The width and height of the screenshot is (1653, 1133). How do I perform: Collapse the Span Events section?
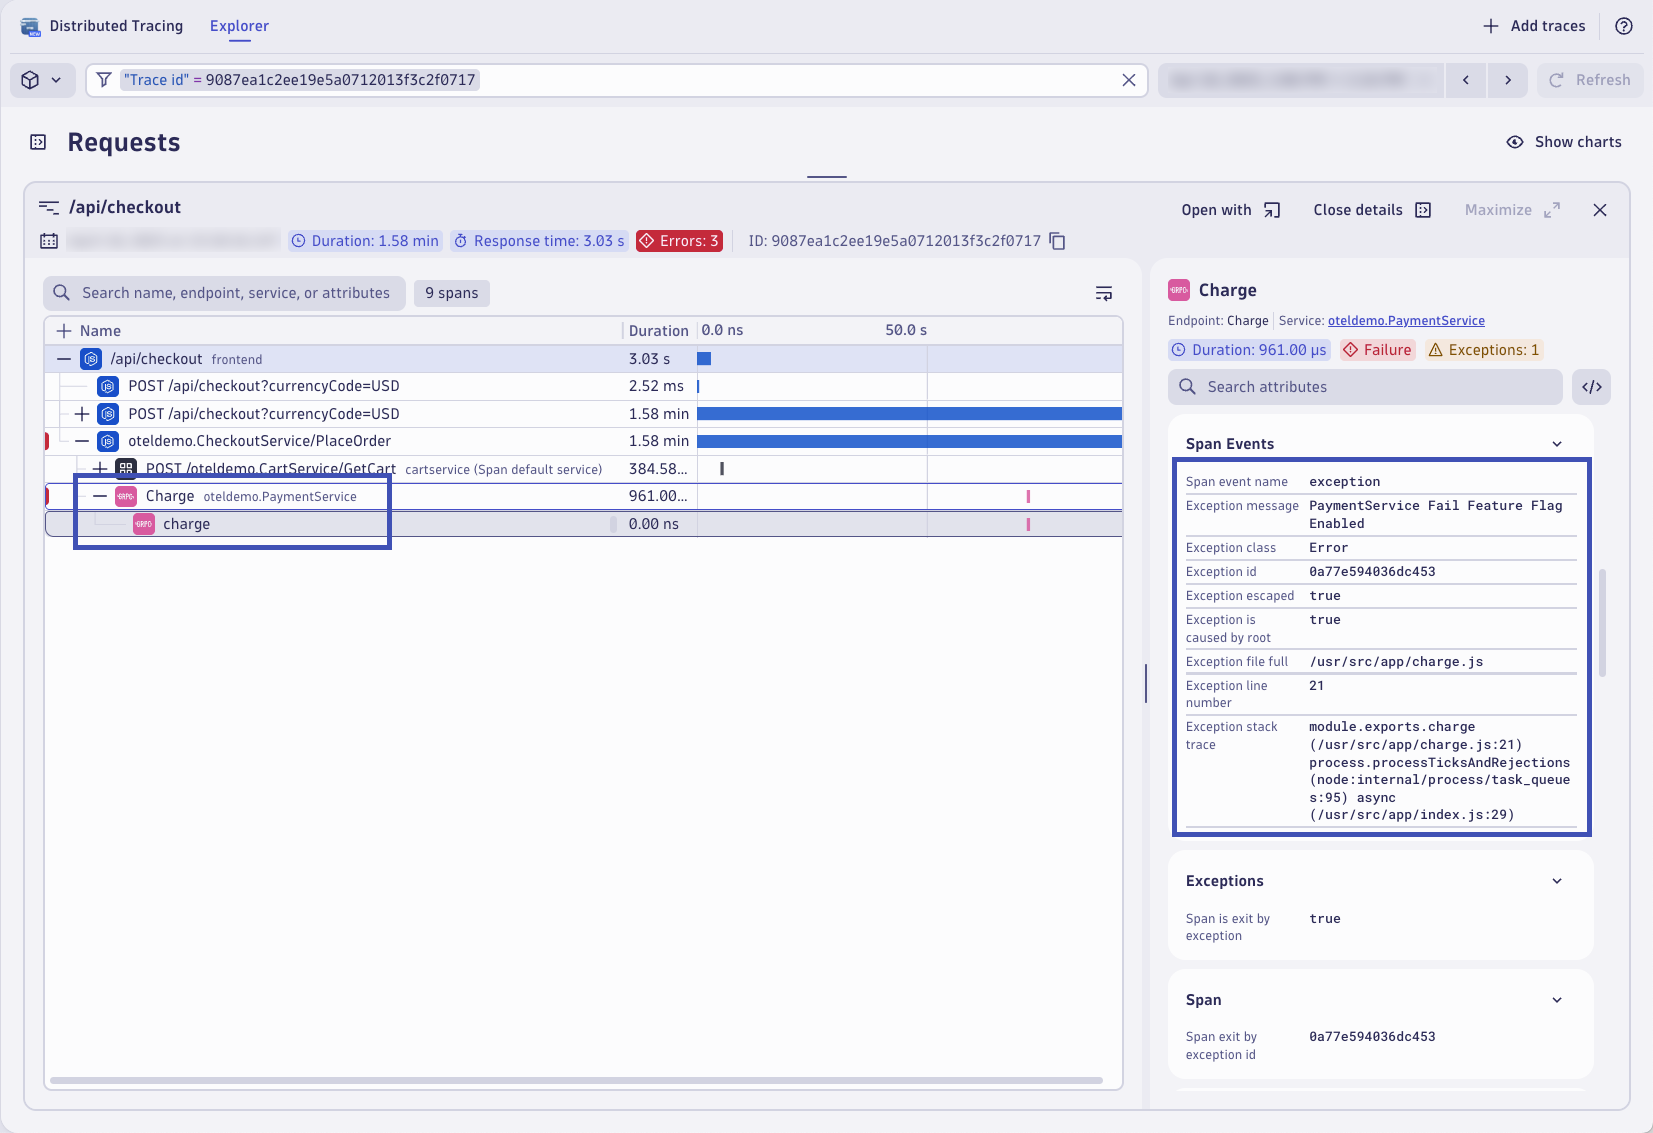click(x=1557, y=444)
